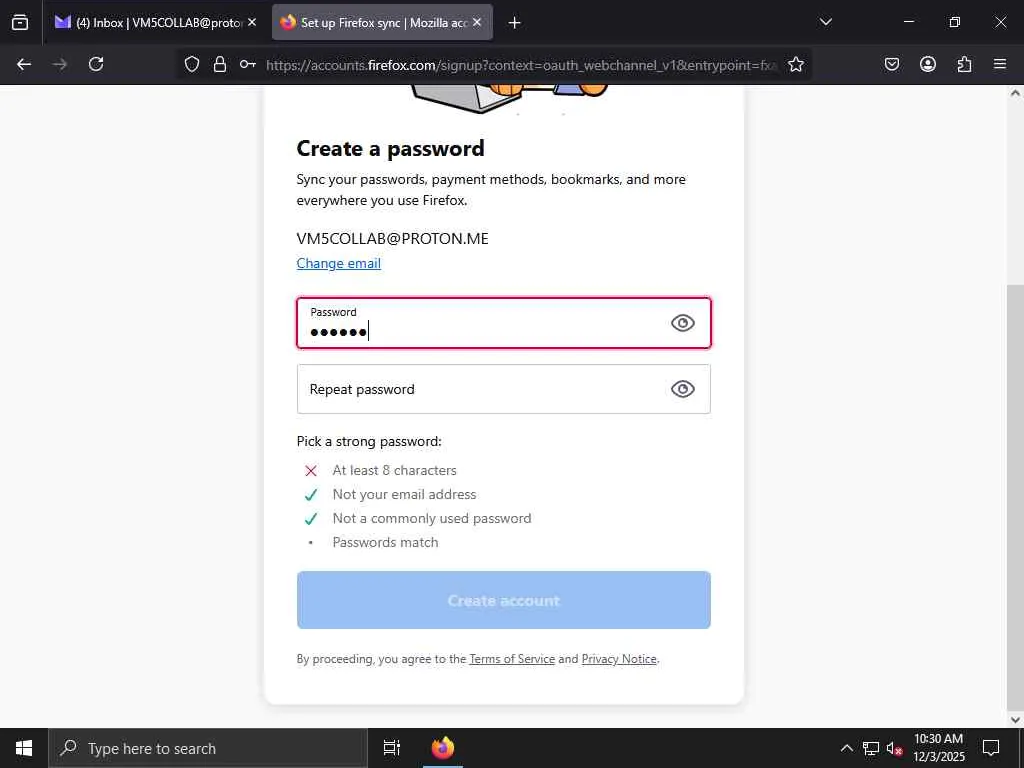Open the Firefox hamburger application menu

pyautogui.click(x=999, y=64)
